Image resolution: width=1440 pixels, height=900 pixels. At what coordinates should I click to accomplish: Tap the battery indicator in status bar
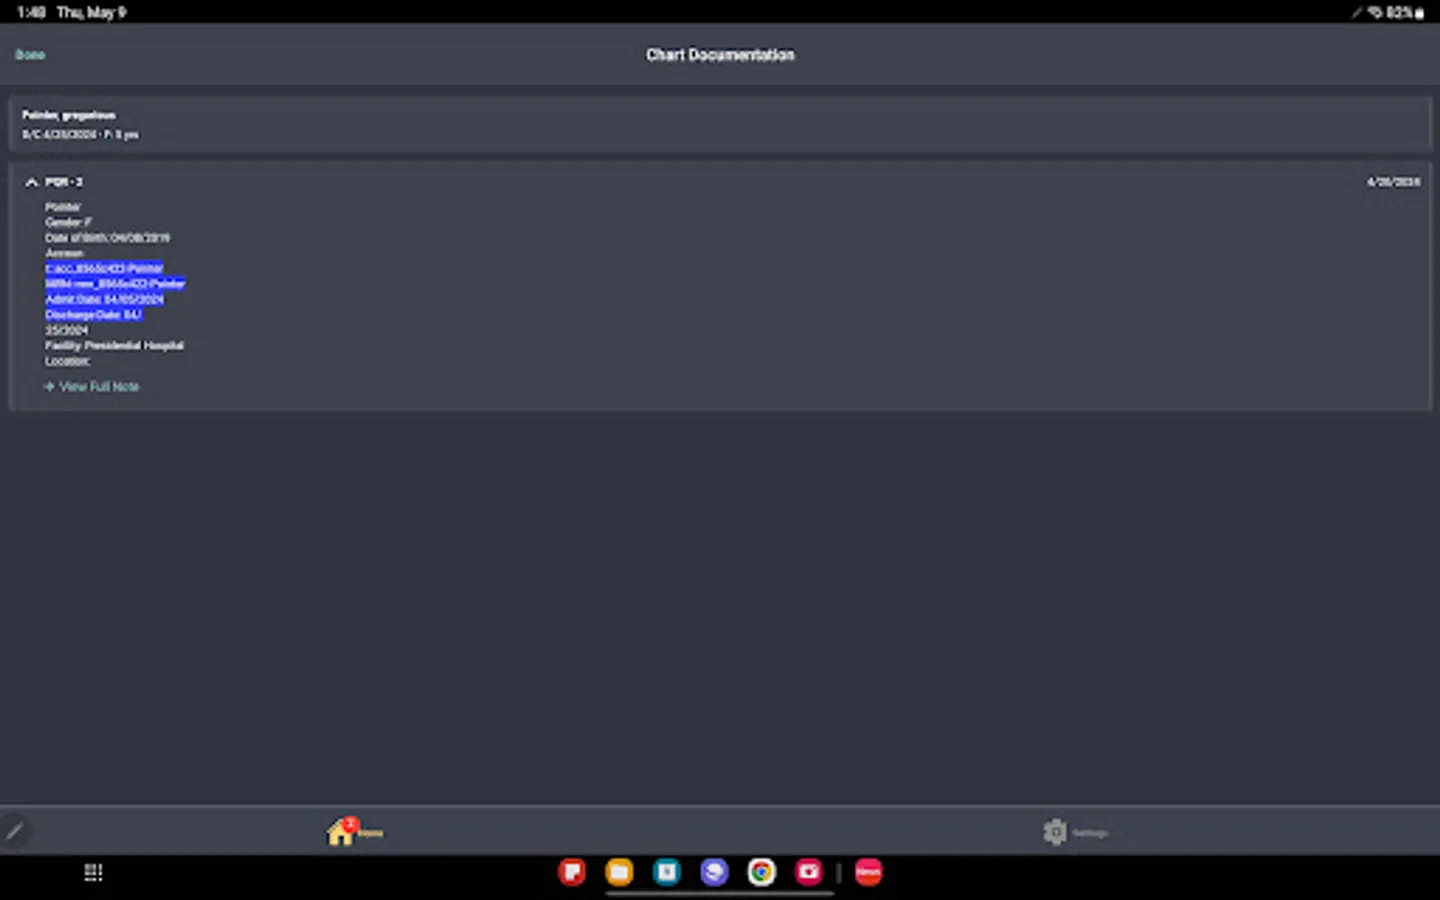(1405, 12)
